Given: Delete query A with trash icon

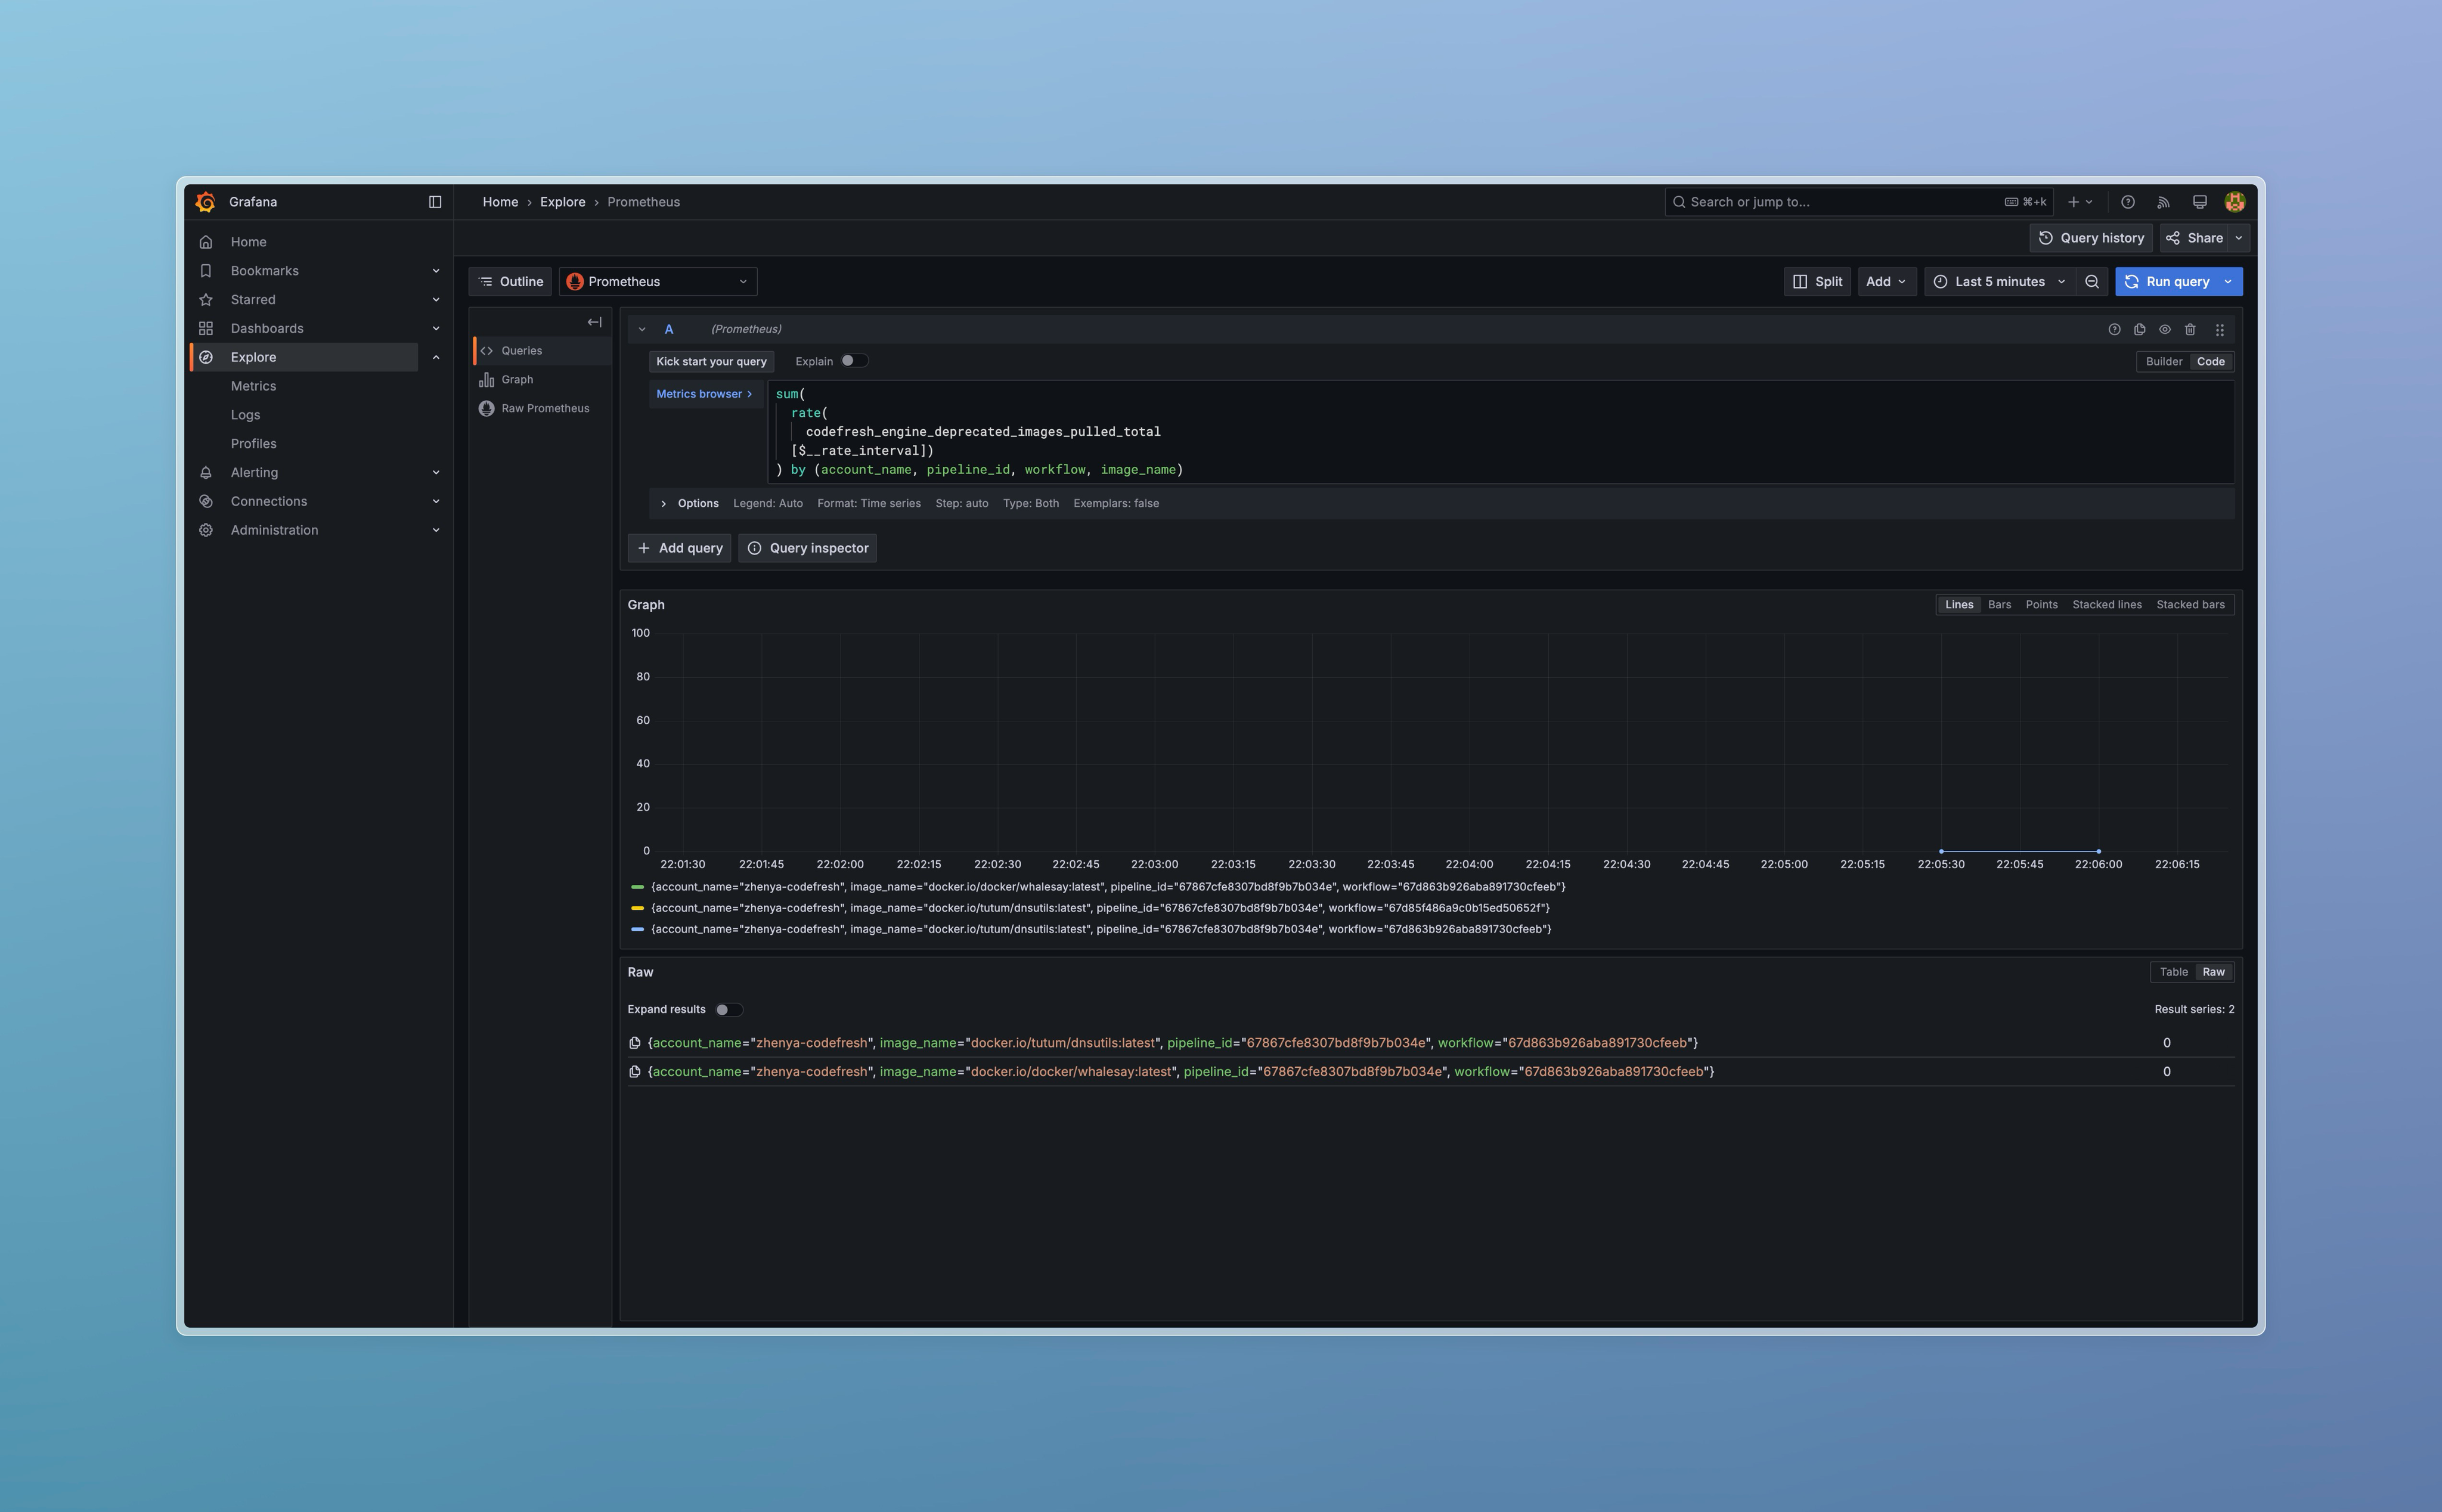Looking at the screenshot, I should coord(2190,329).
